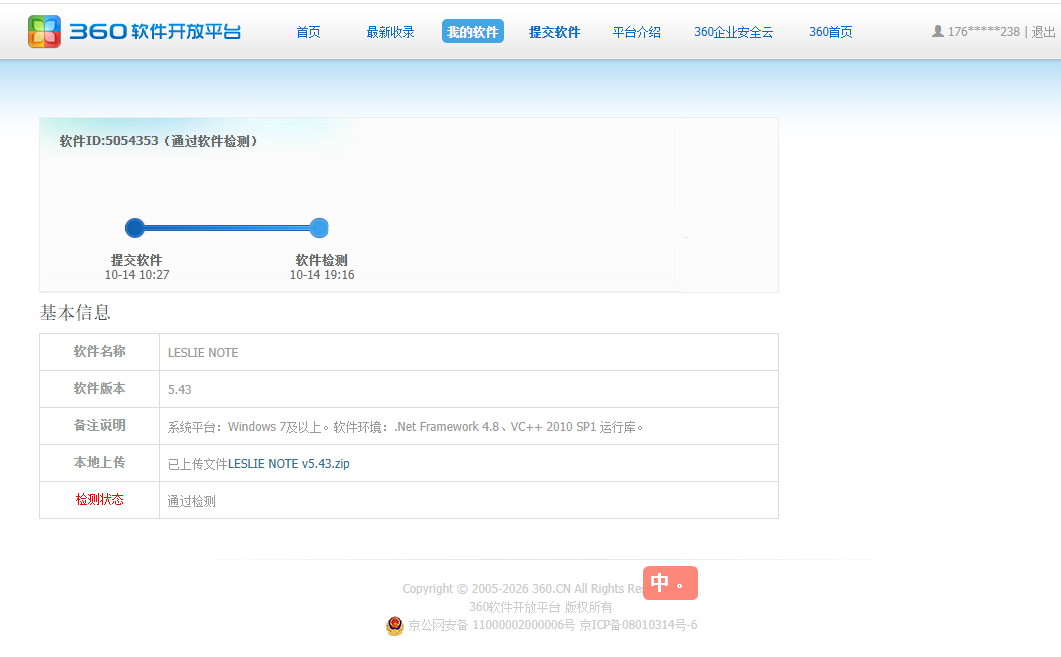The image size is (1061, 657).
Task: Download the LESLIE NOTE v5.43.zip file link
Action: (x=289, y=463)
